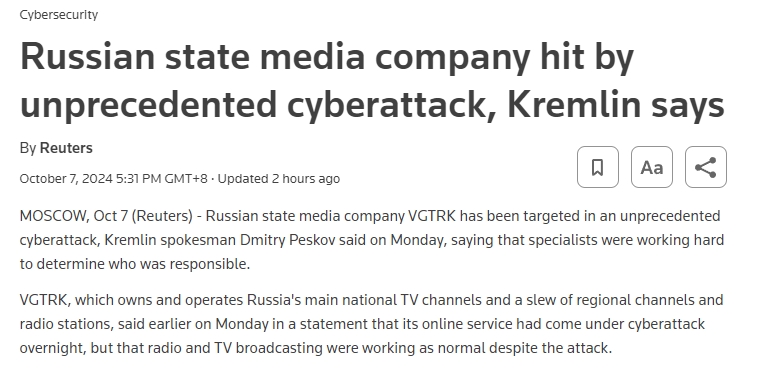Open the Cybersecurity section link

pos(59,15)
